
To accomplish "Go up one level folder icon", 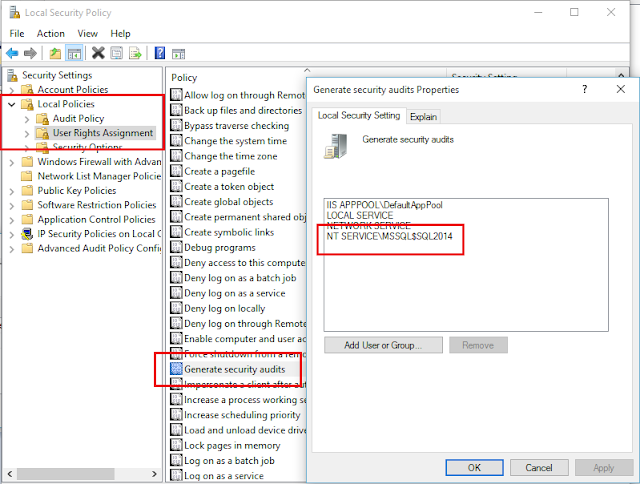I will tap(55, 53).
